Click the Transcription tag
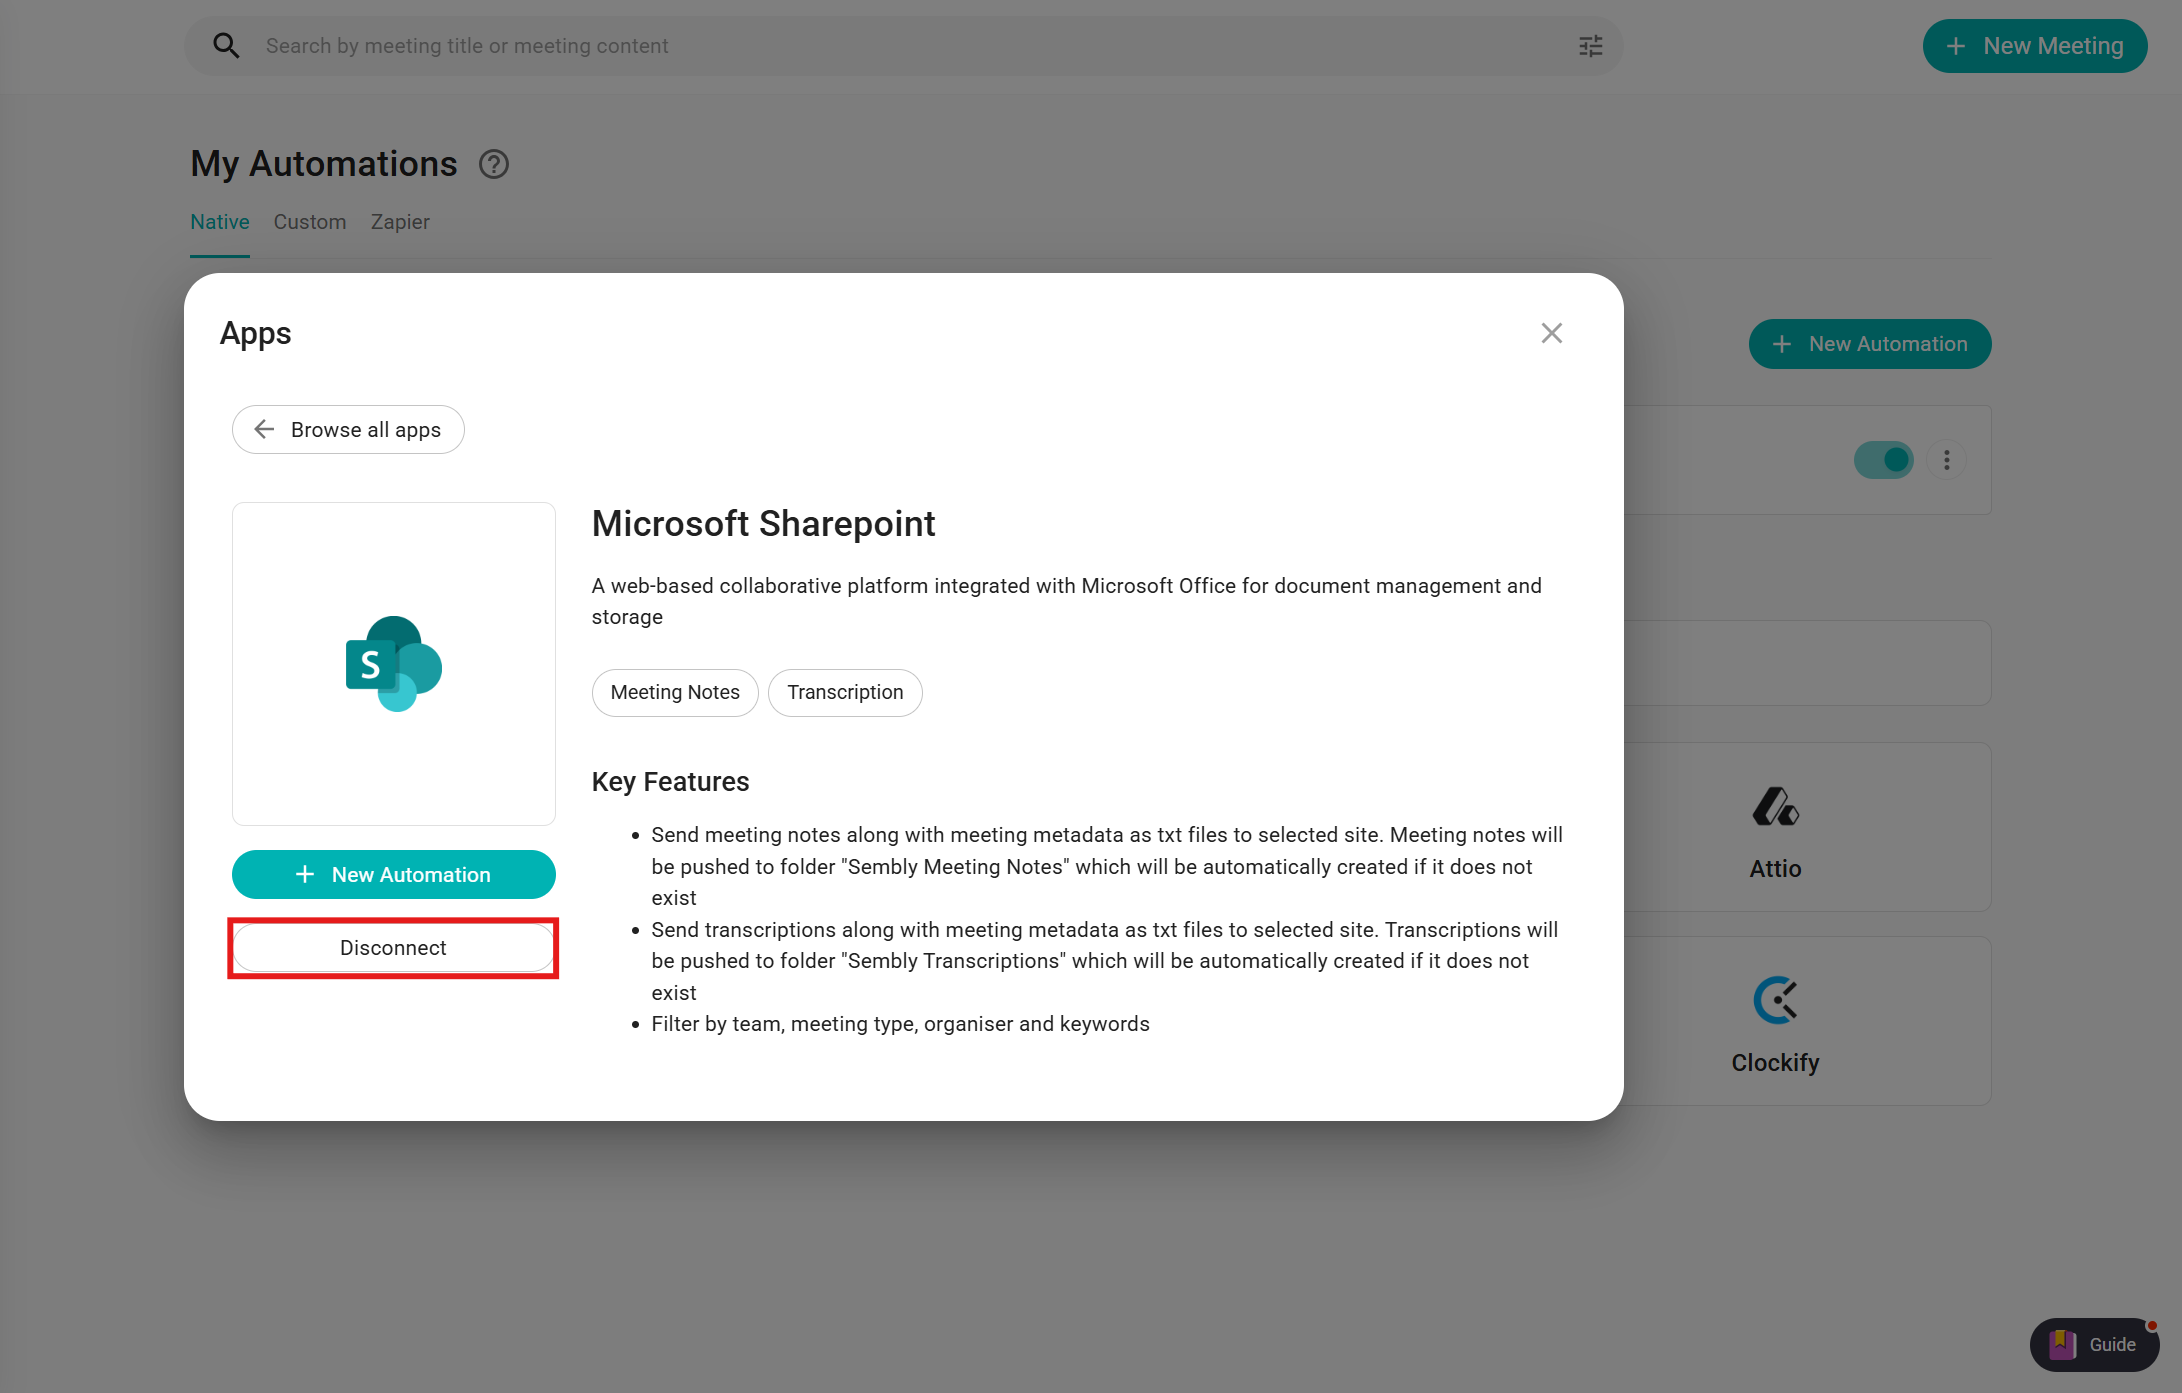The width and height of the screenshot is (2182, 1393). click(845, 693)
